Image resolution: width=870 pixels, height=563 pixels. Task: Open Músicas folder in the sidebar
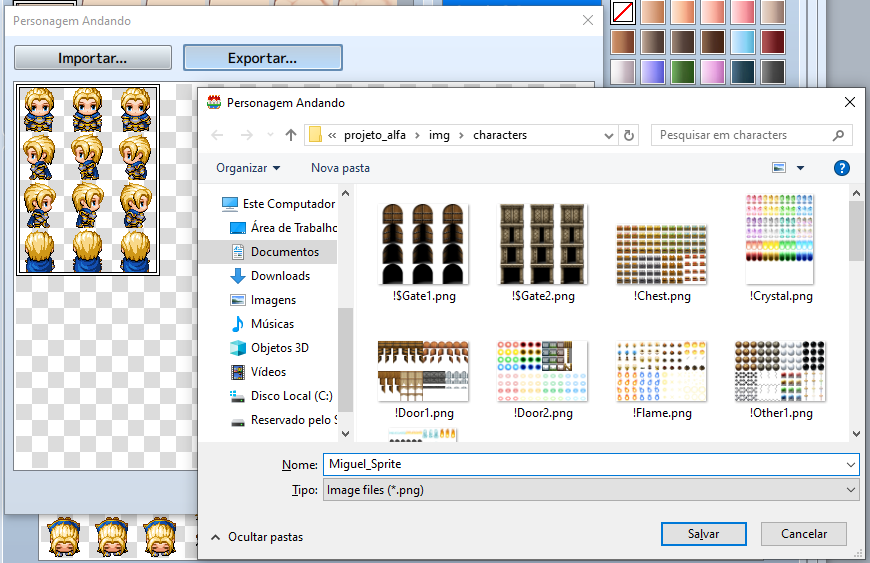coord(262,323)
